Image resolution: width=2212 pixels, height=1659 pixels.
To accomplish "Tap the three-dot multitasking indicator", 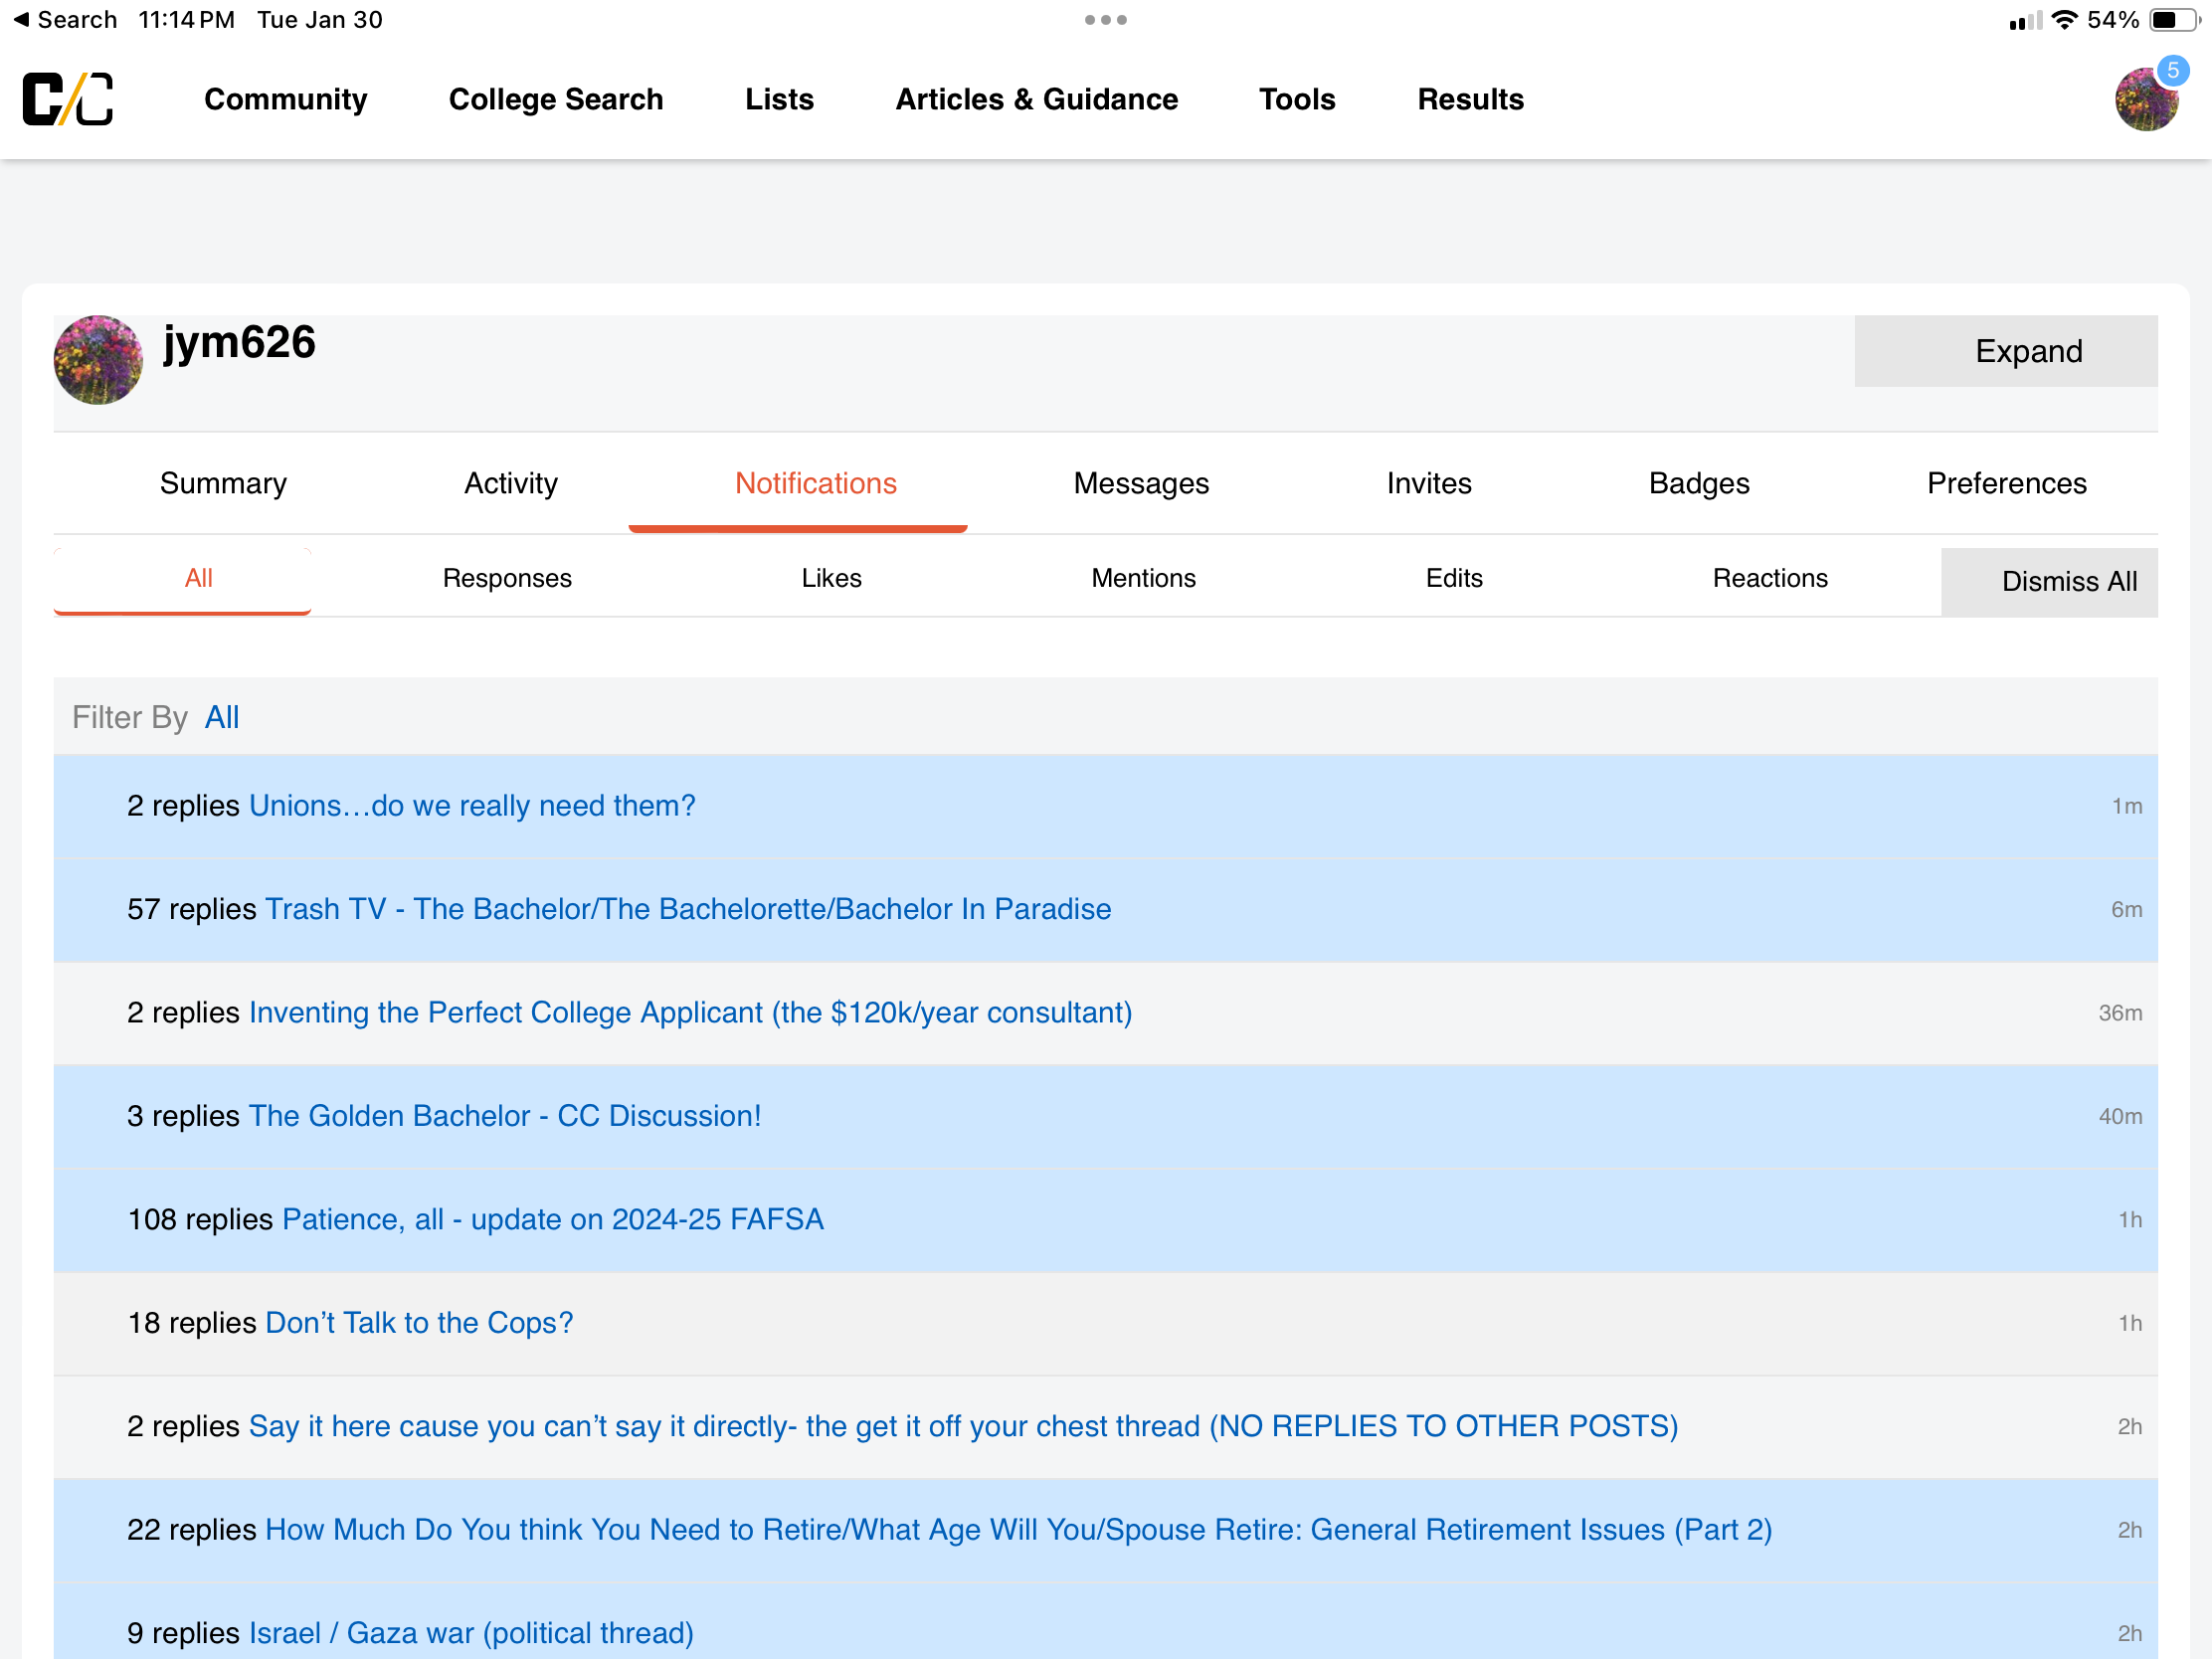I will click(1105, 20).
